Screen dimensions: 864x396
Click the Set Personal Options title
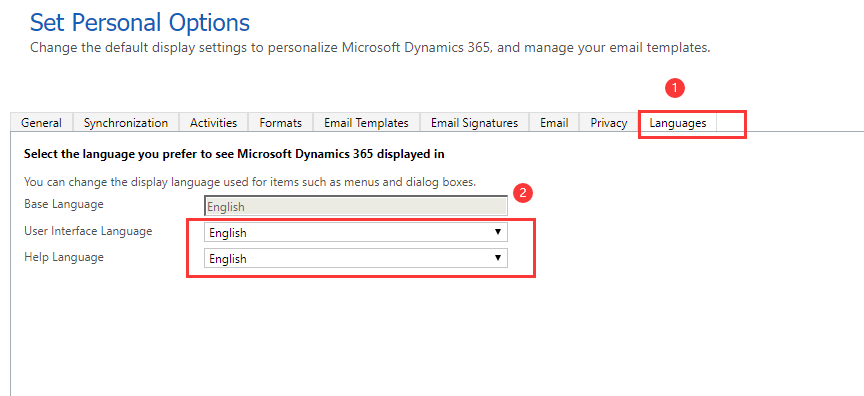[140, 23]
